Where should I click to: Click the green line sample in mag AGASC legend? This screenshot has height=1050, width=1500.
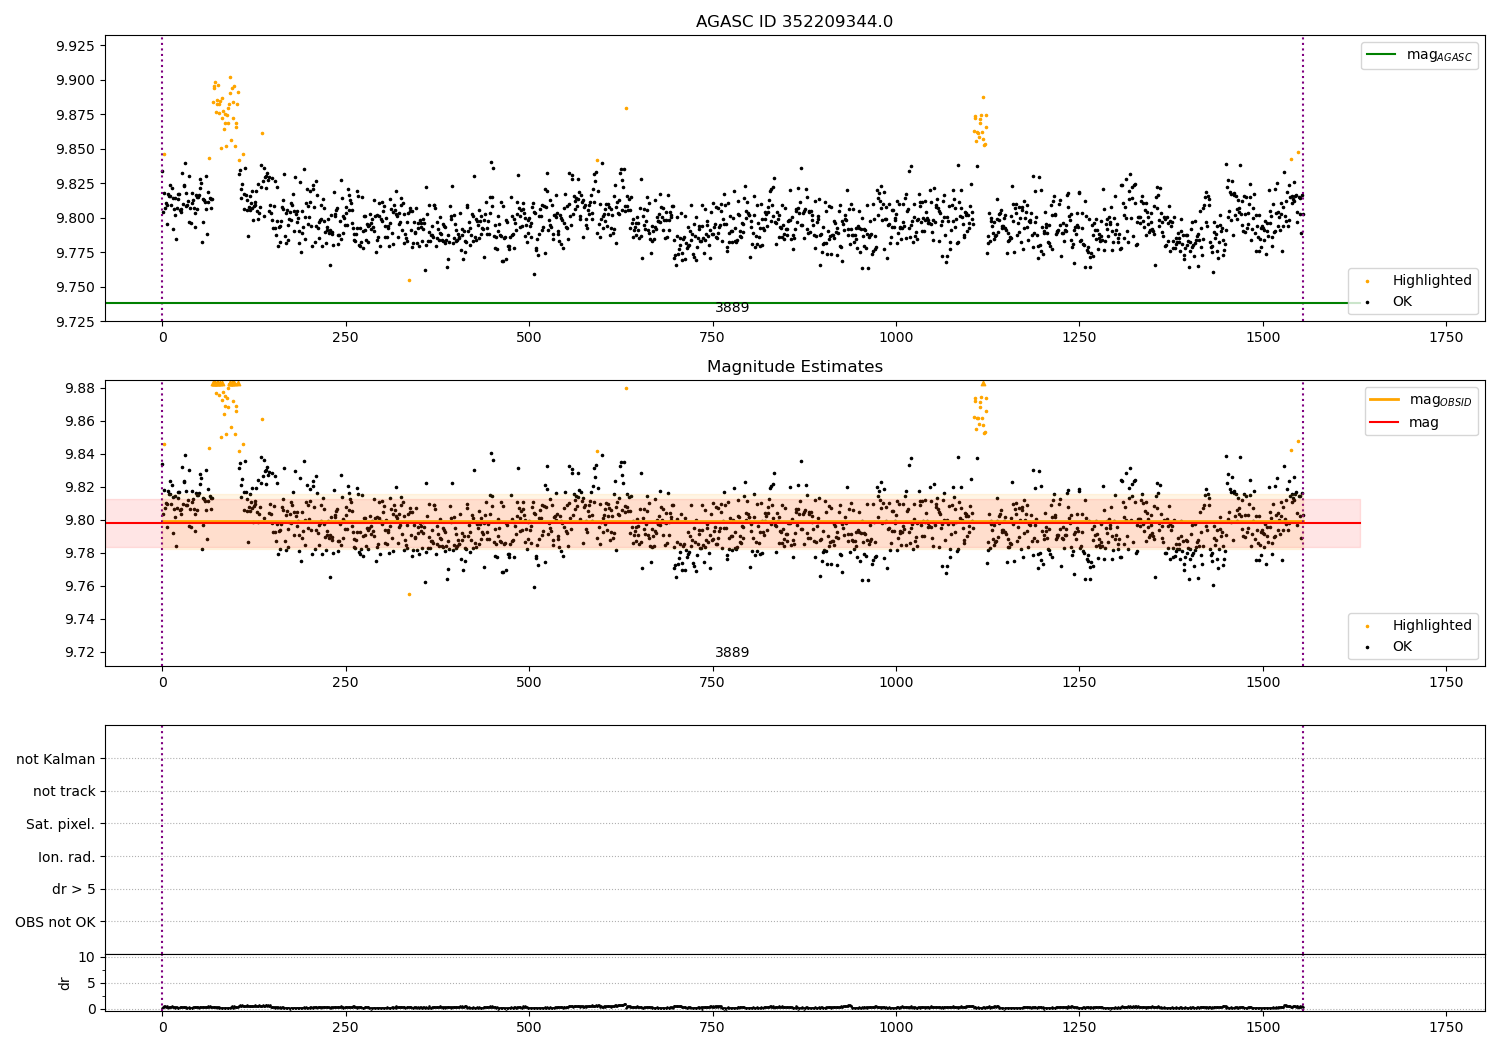tap(1382, 55)
